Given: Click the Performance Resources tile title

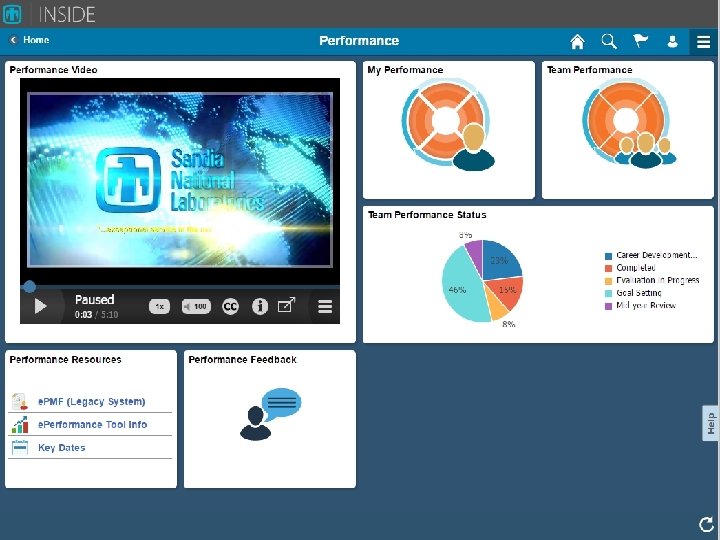Looking at the screenshot, I should [65, 360].
